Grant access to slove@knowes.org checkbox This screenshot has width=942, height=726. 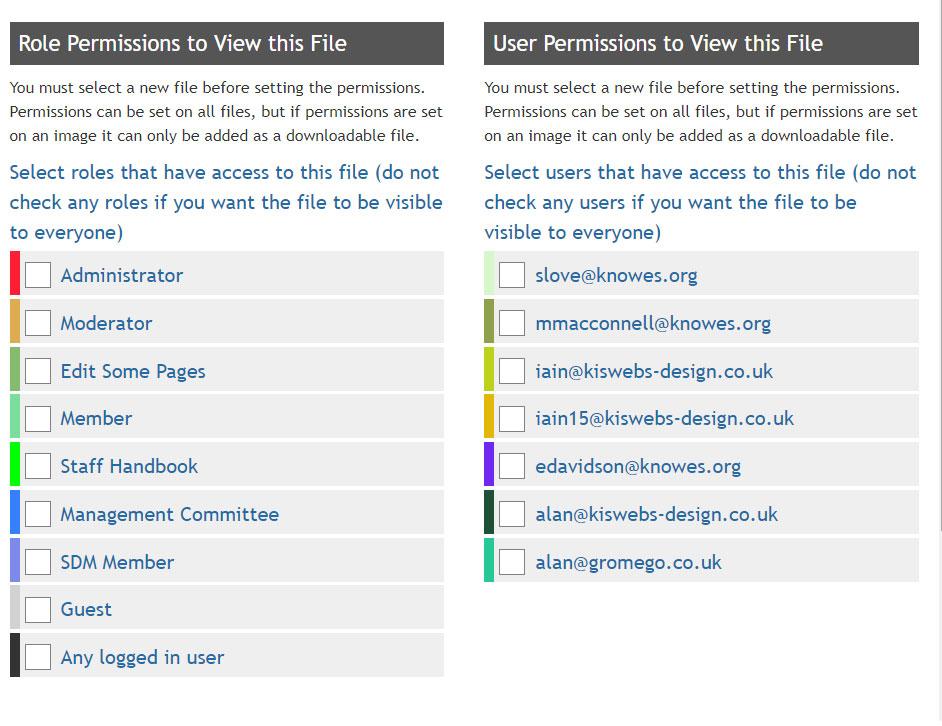click(x=512, y=275)
